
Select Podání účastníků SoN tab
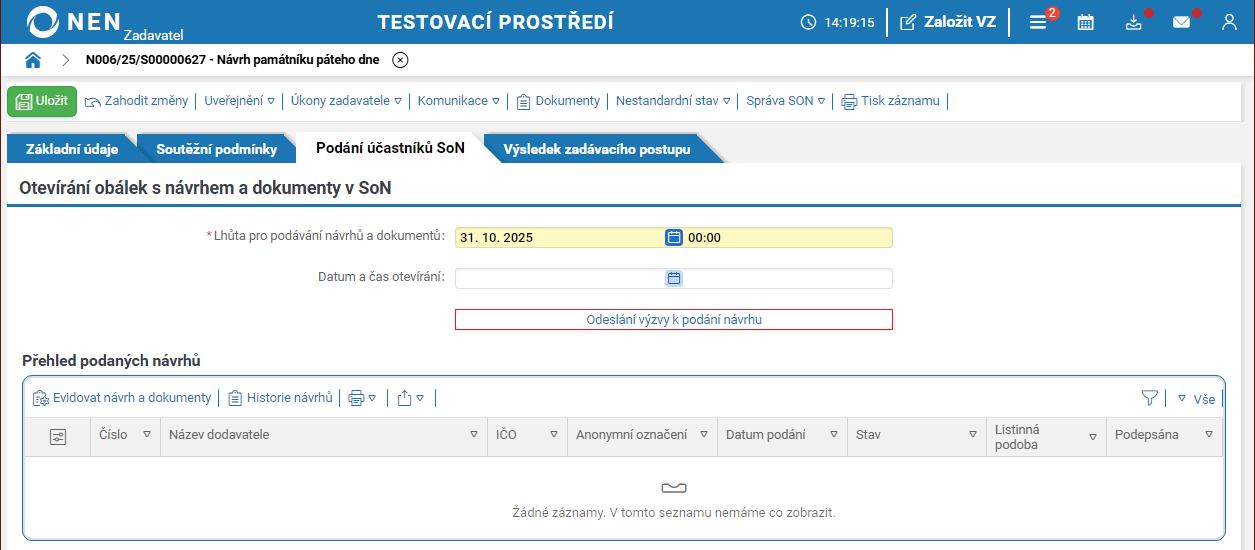390,148
